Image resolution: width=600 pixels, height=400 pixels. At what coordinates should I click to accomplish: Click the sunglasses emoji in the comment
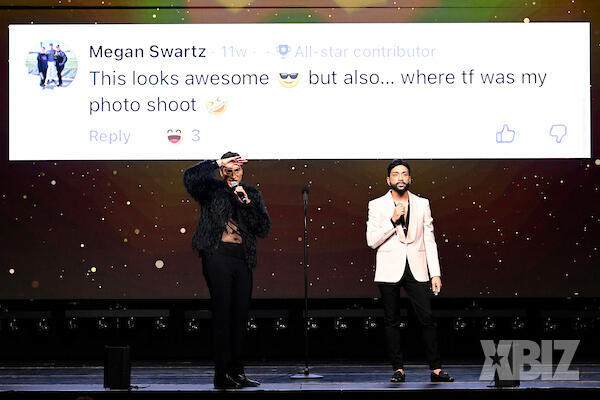click(289, 79)
